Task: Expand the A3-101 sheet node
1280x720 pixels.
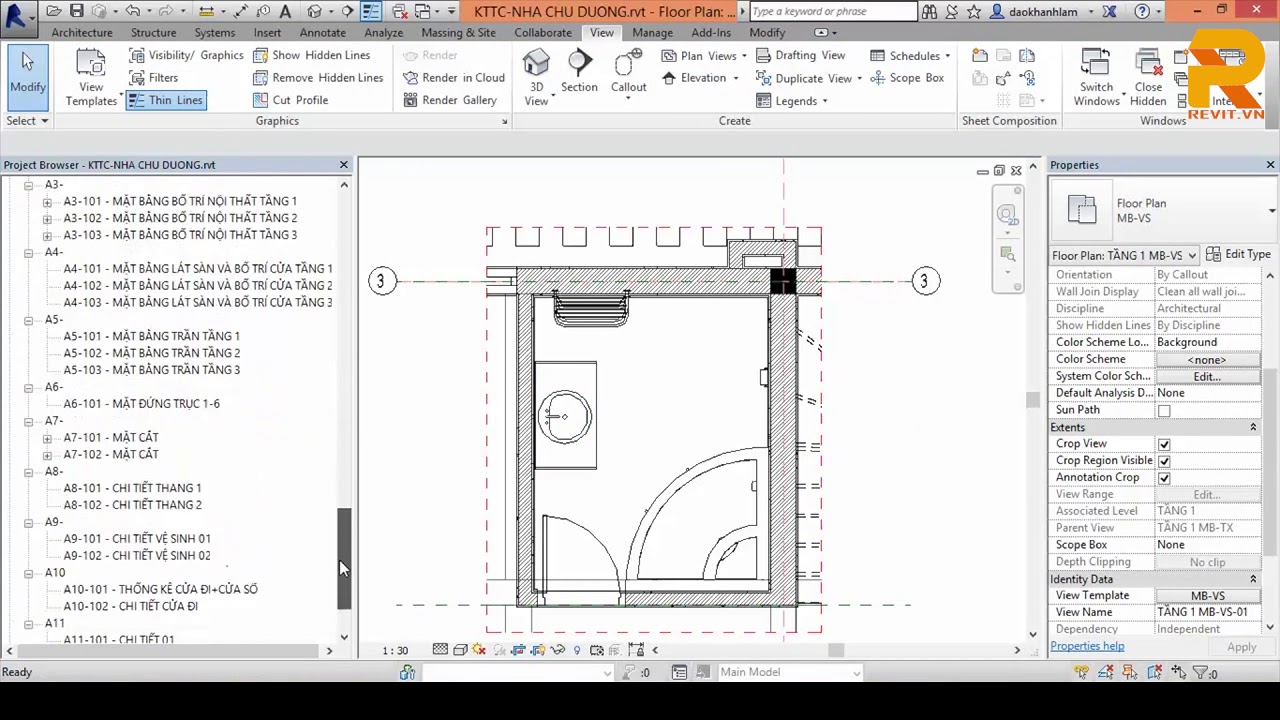Action: tap(47, 201)
